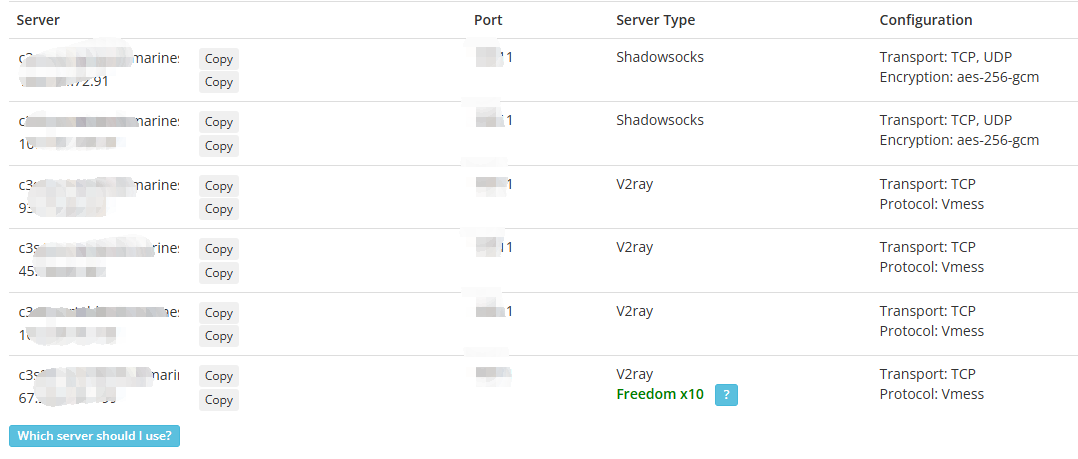This screenshot has height=459, width=1078.
Task: Click the Server column header
Action: 38,20
